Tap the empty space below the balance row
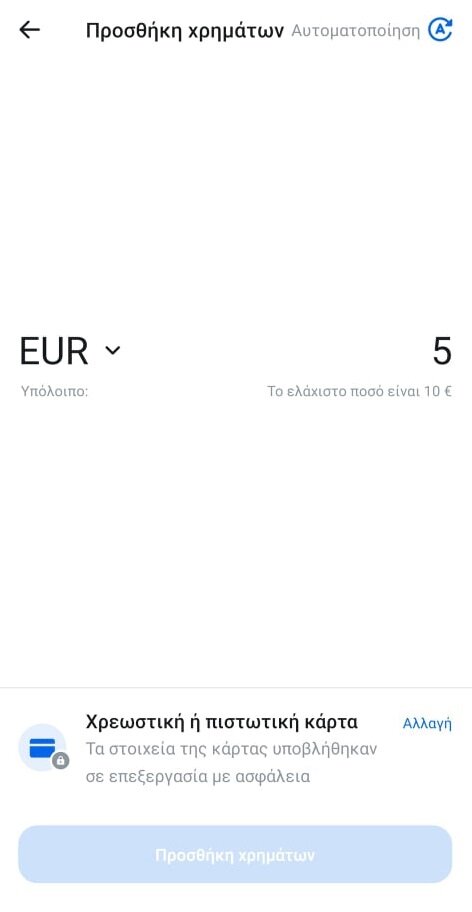The height and width of the screenshot is (912, 472). tap(236, 541)
